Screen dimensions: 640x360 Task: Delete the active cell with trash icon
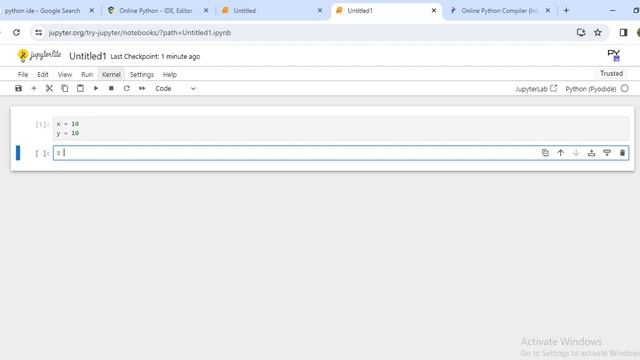coord(622,153)
